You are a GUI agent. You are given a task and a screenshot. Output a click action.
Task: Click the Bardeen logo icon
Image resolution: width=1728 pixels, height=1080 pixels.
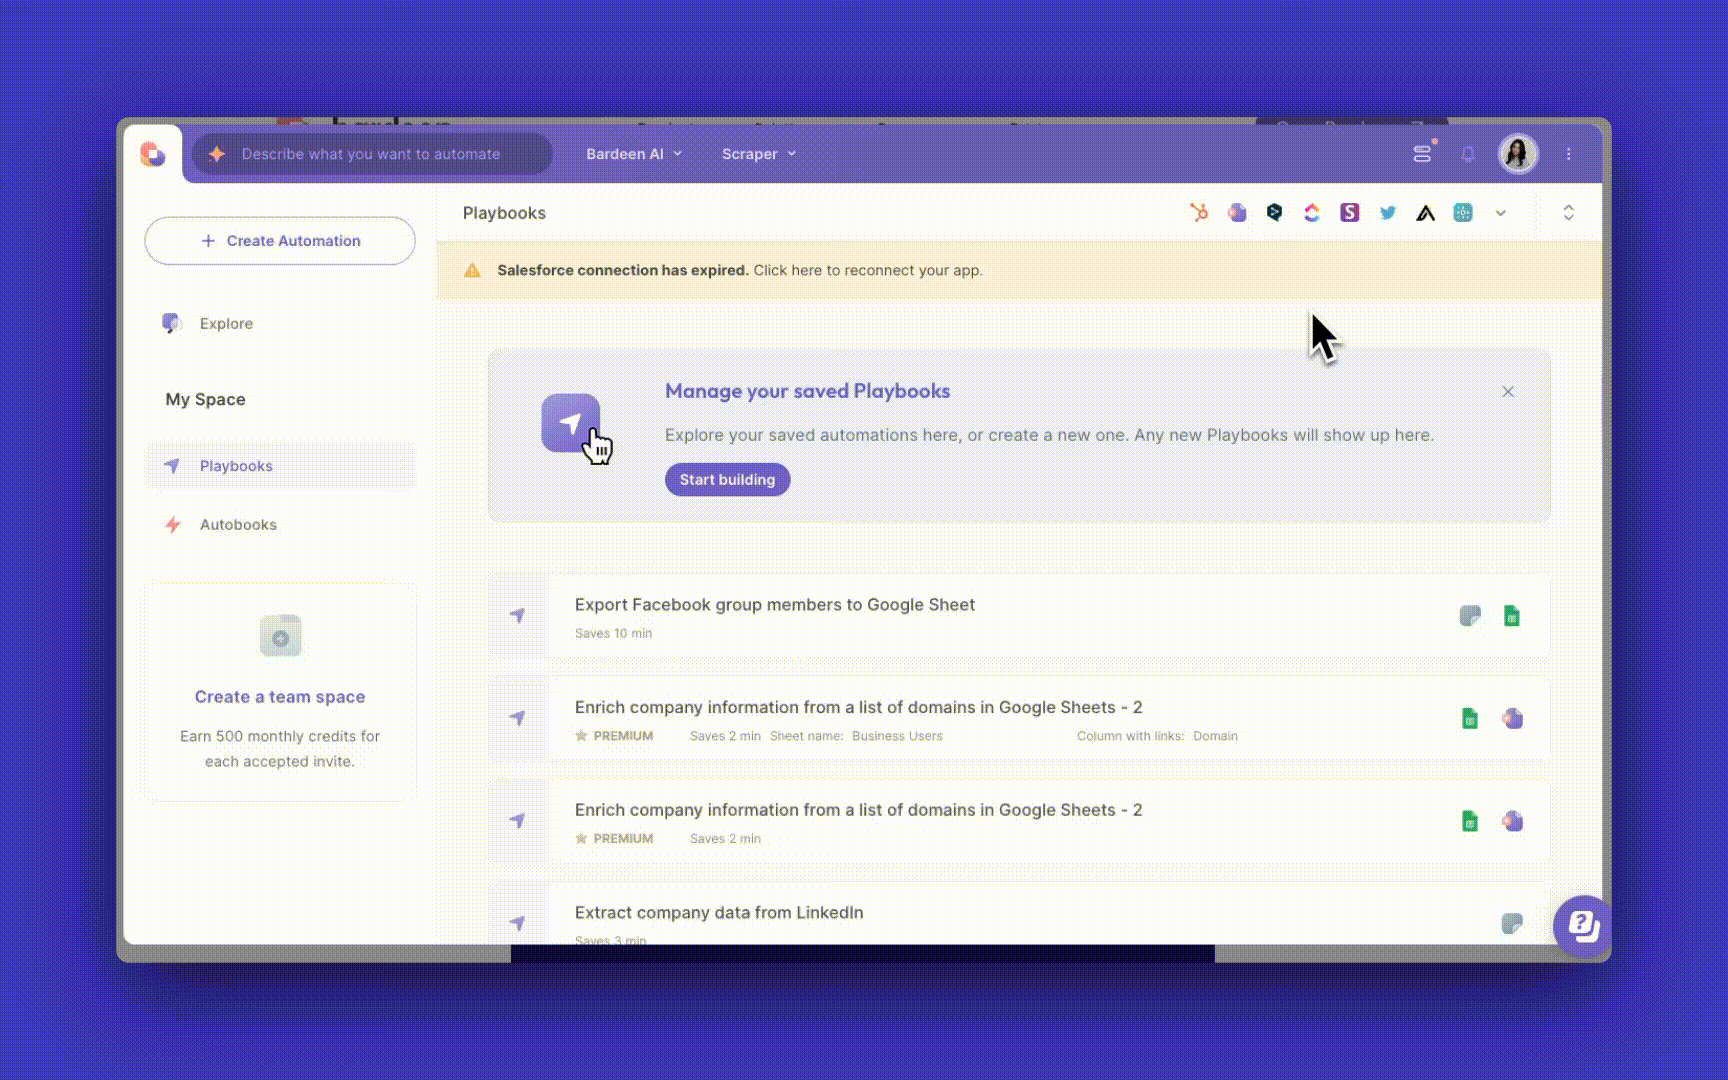pos(152,154)
